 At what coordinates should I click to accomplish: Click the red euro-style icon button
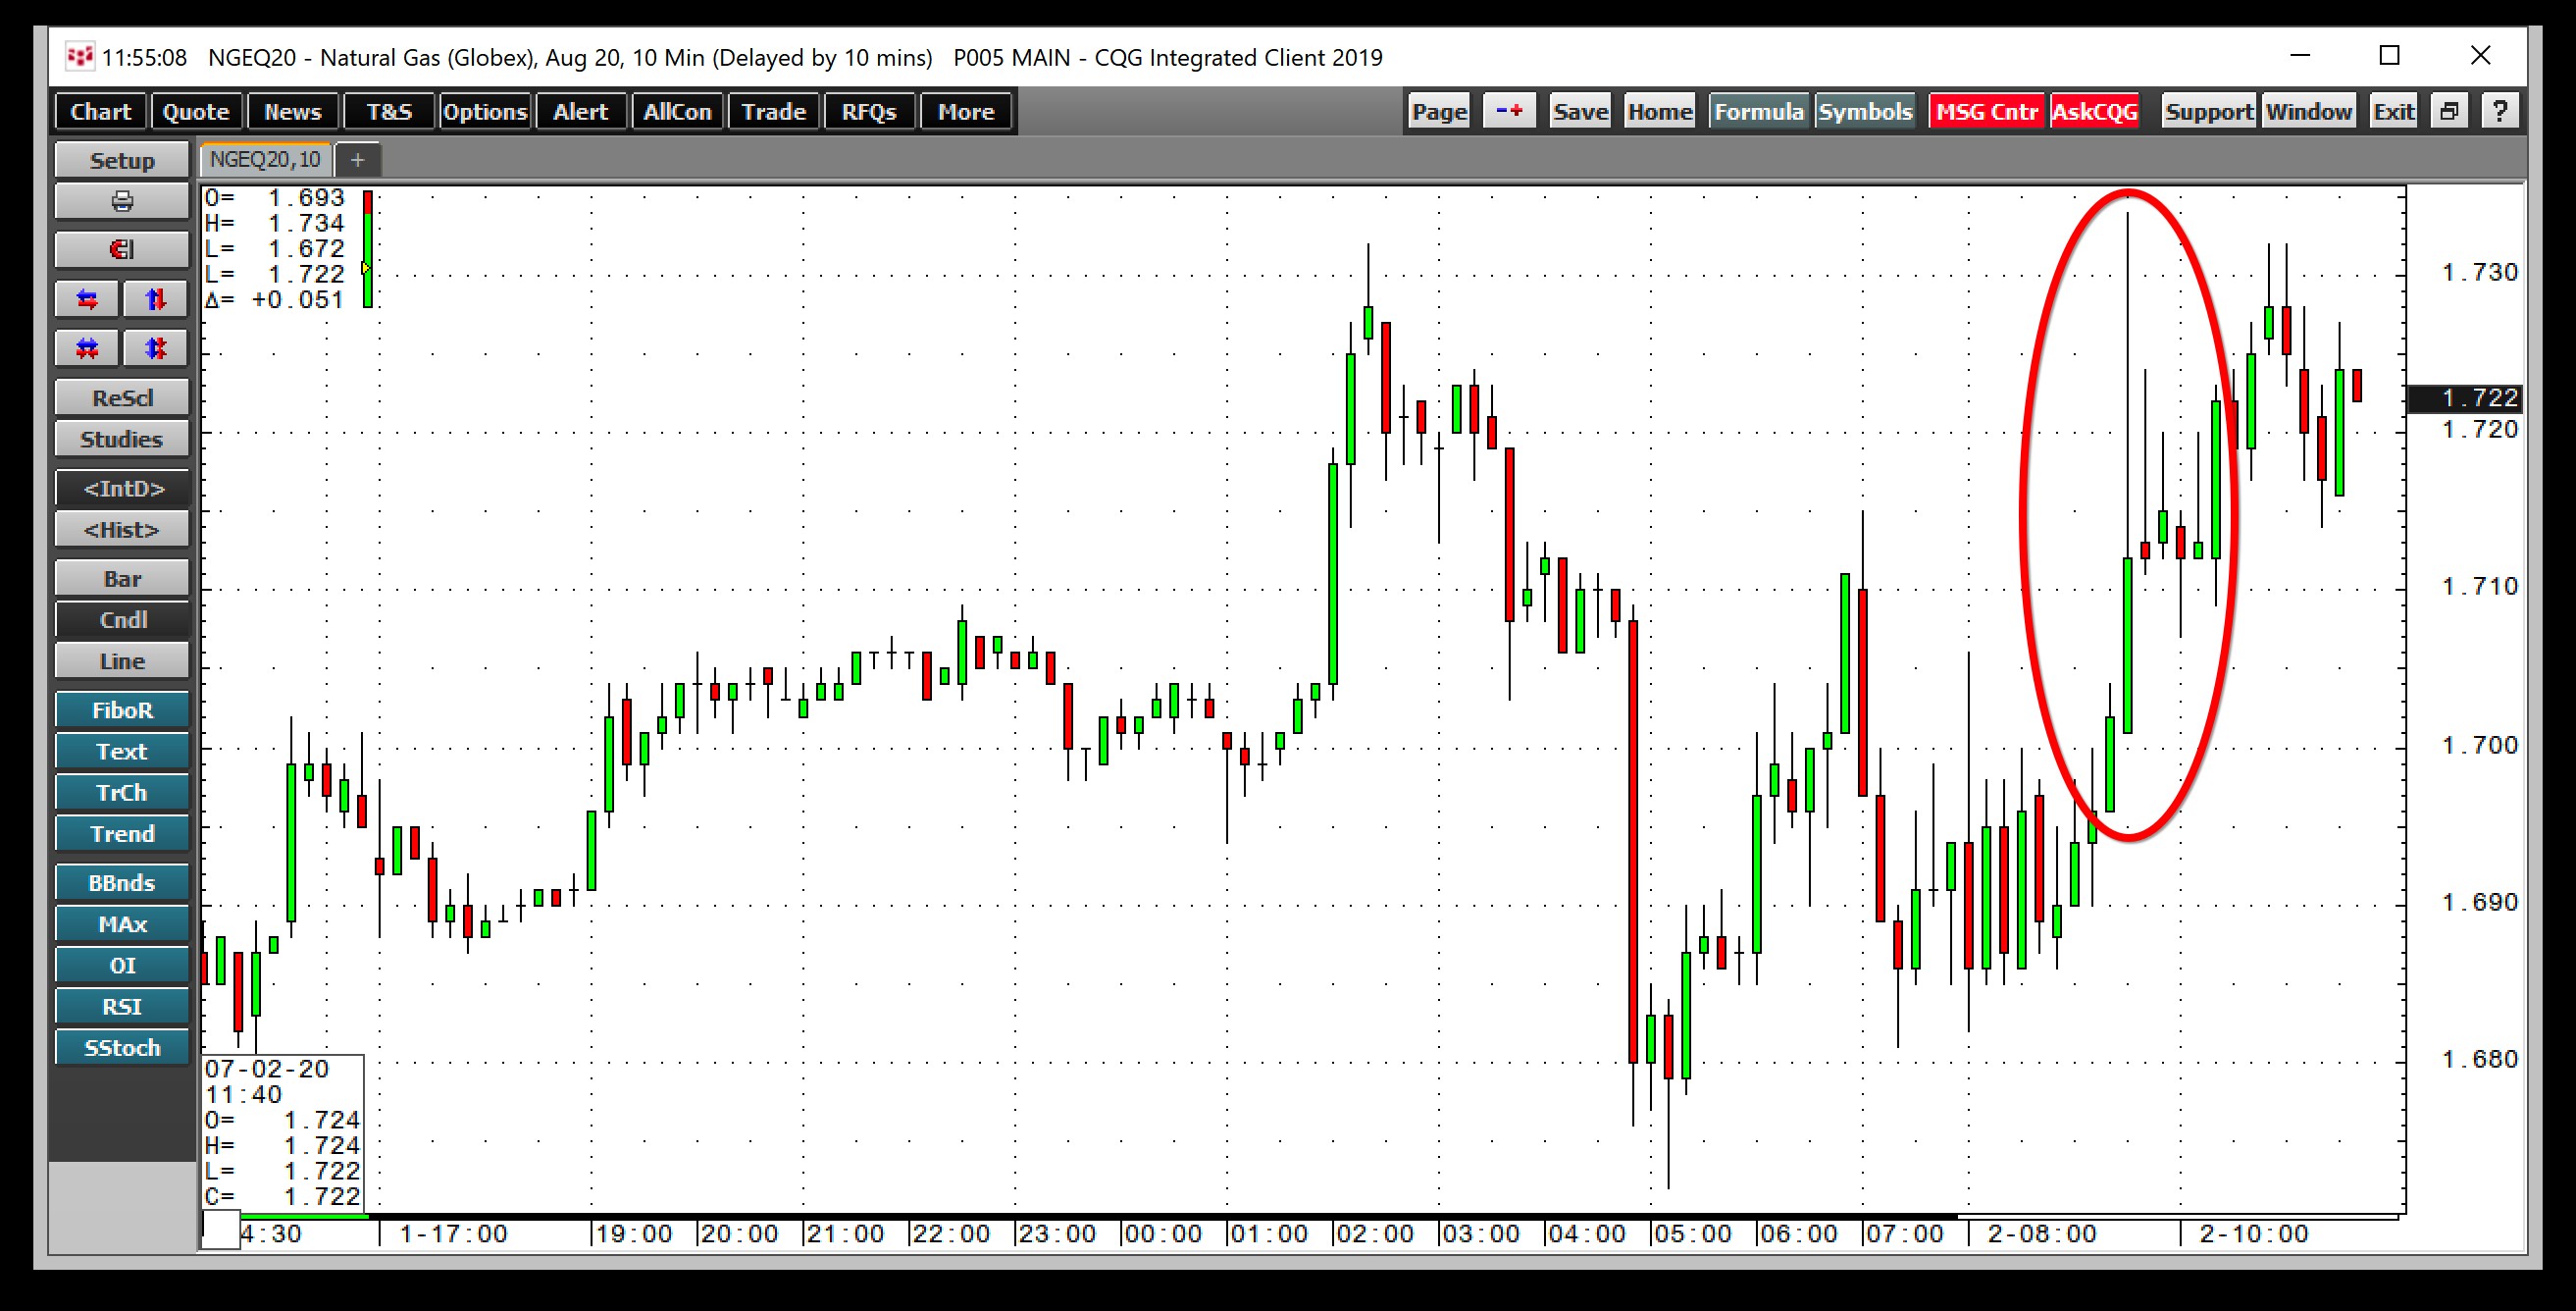pyautogui.click(x=122, y=250)
